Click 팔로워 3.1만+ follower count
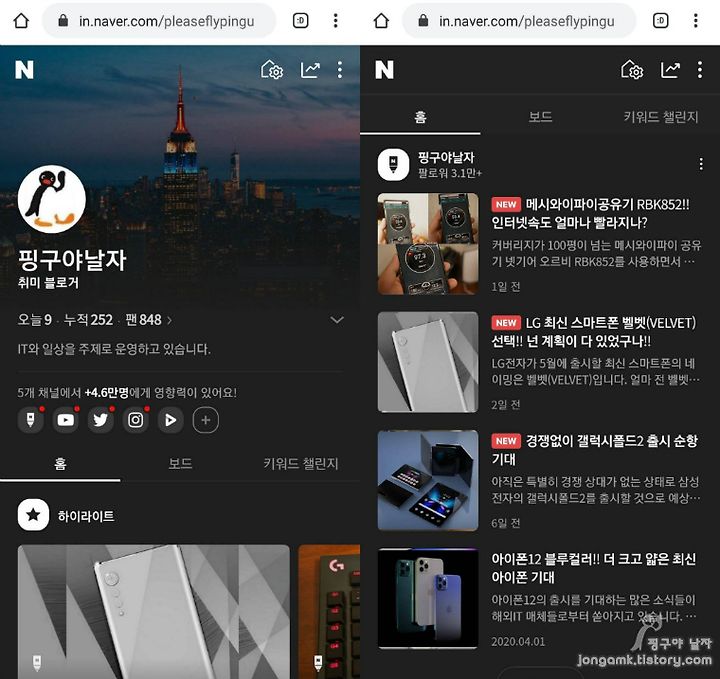Screen dimensions: 720x679 450,173
